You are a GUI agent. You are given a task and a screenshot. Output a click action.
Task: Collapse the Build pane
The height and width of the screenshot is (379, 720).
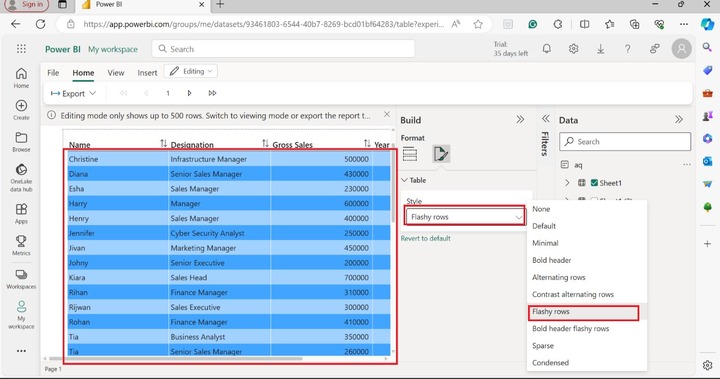[x=520, y=119]
